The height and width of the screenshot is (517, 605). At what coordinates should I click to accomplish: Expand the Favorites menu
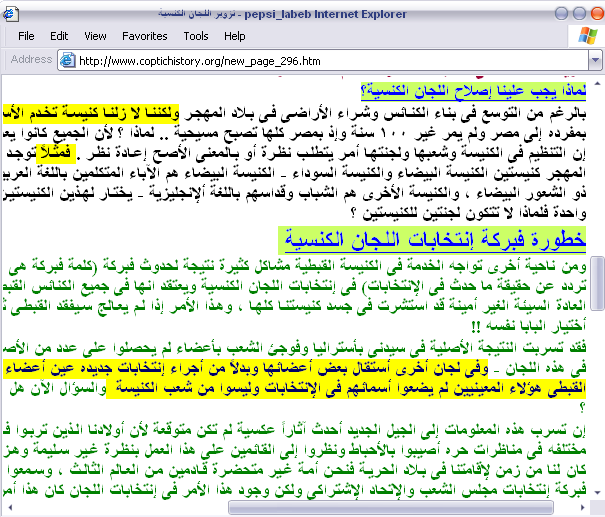tap(145, 36)
